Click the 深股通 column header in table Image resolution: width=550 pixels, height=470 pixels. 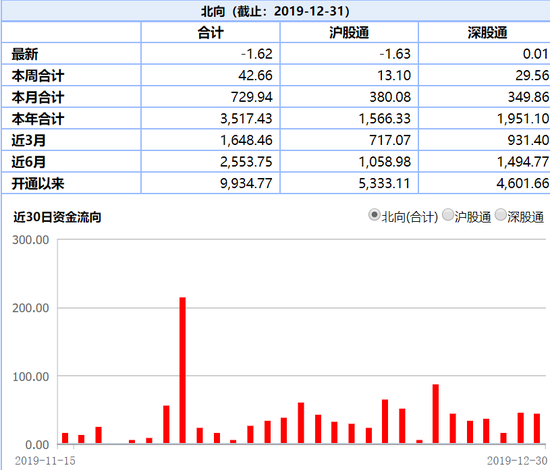tap(487, 33)
